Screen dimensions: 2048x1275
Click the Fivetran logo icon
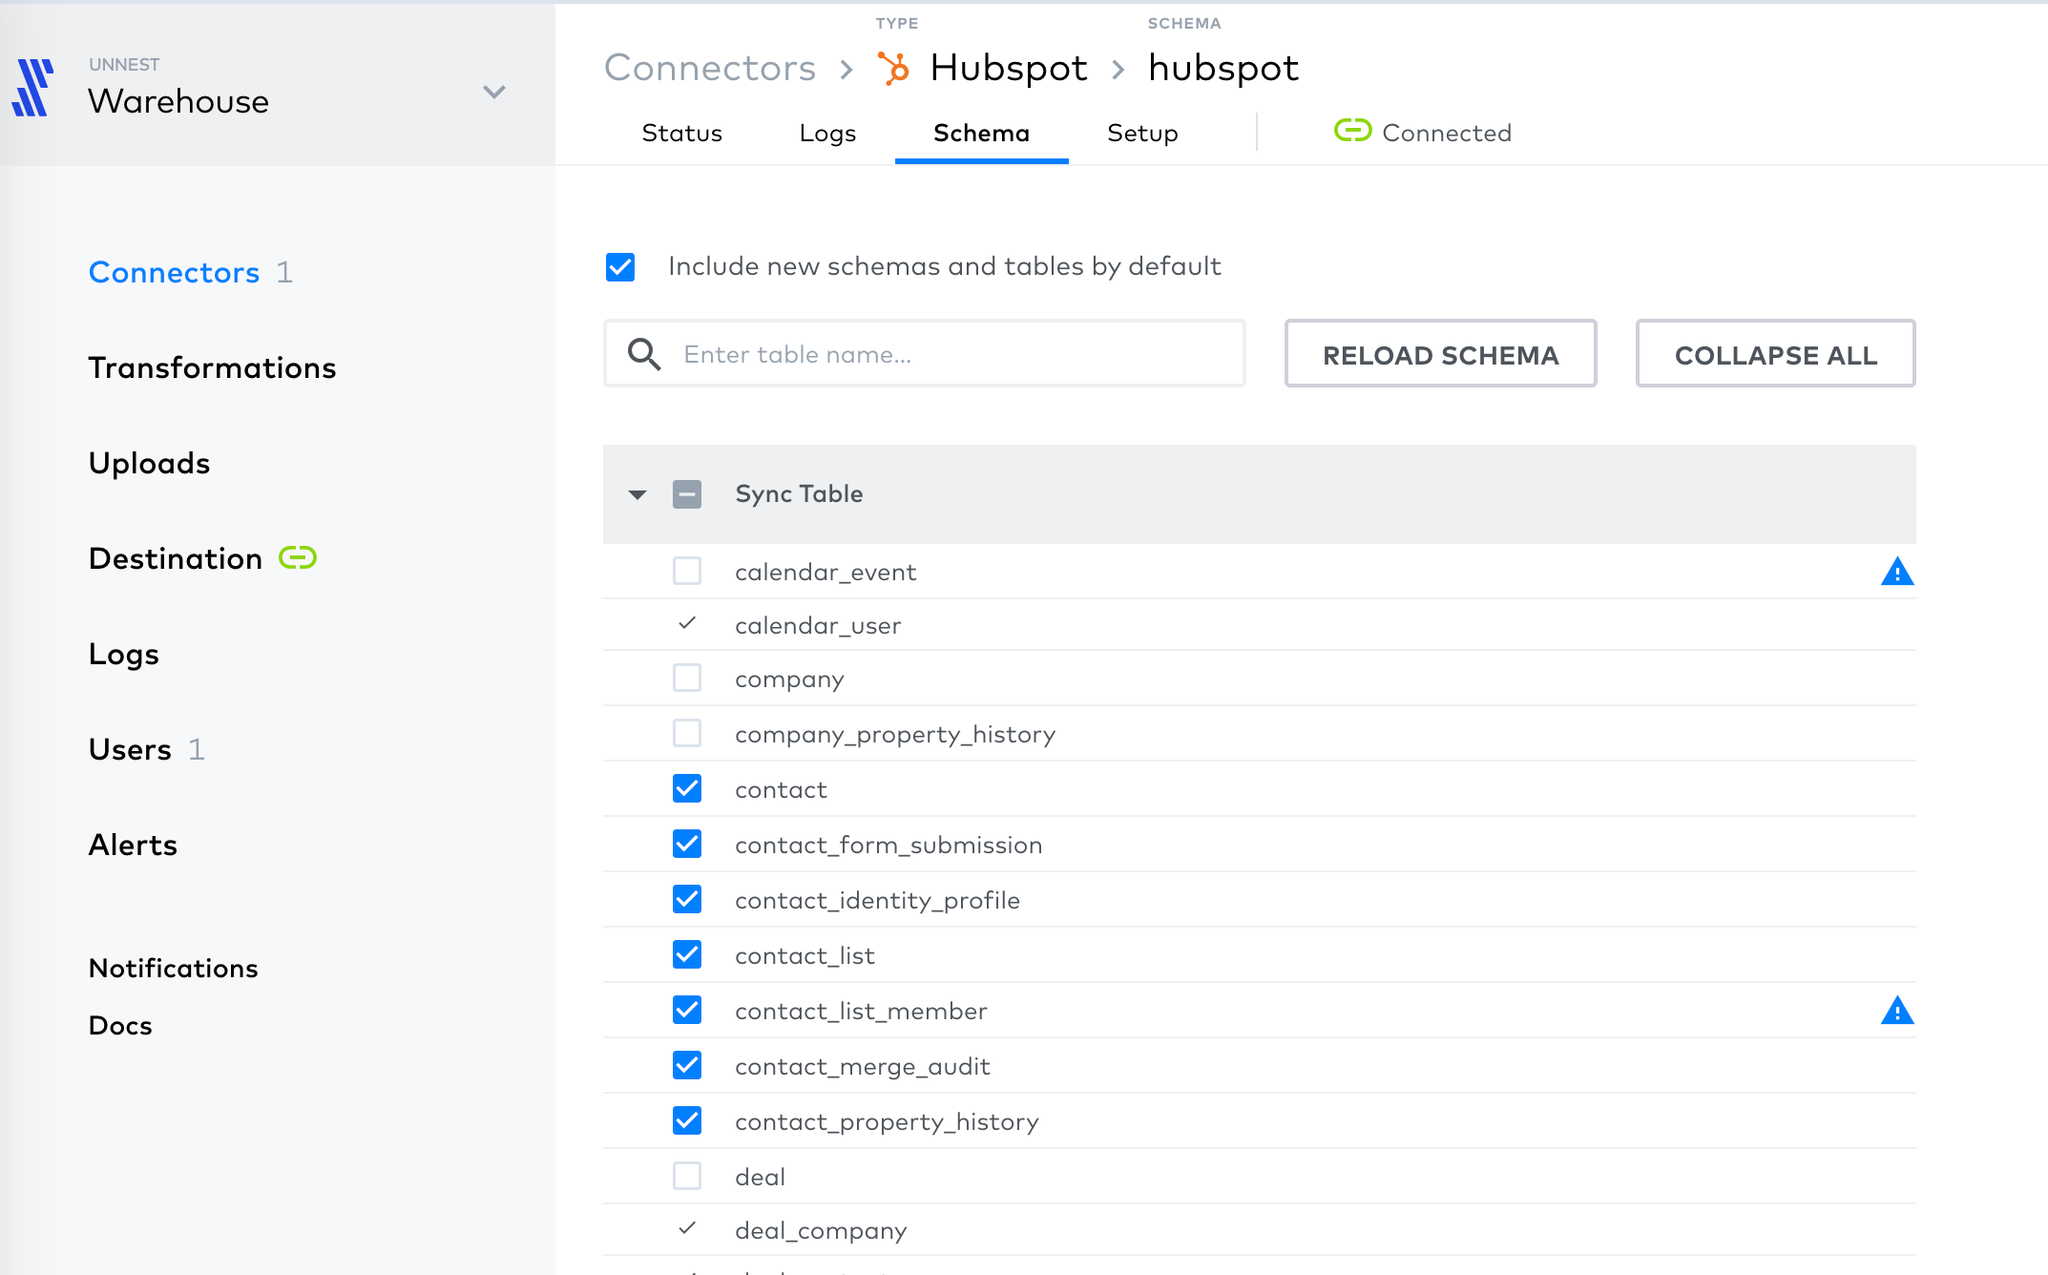[x=32, y=88]
